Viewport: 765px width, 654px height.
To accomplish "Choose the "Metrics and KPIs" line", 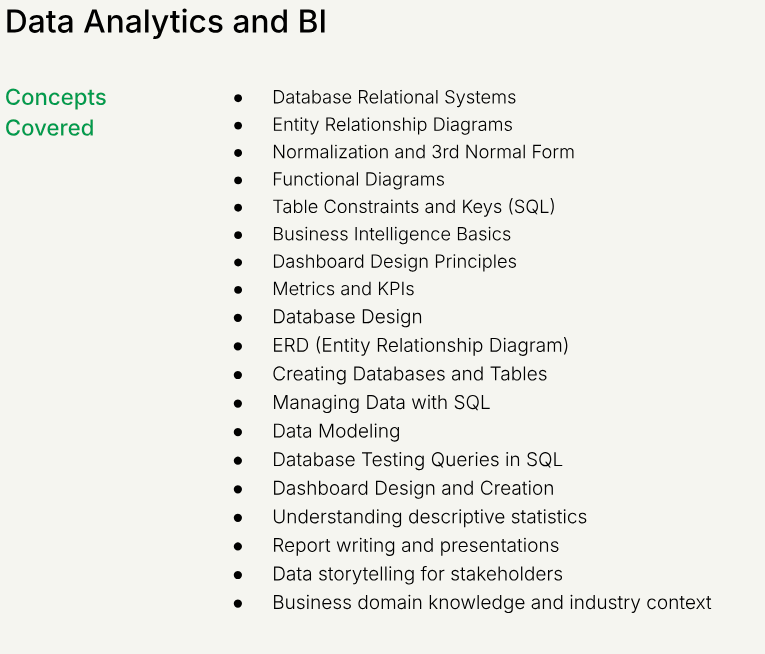I will tap(343, 289).
